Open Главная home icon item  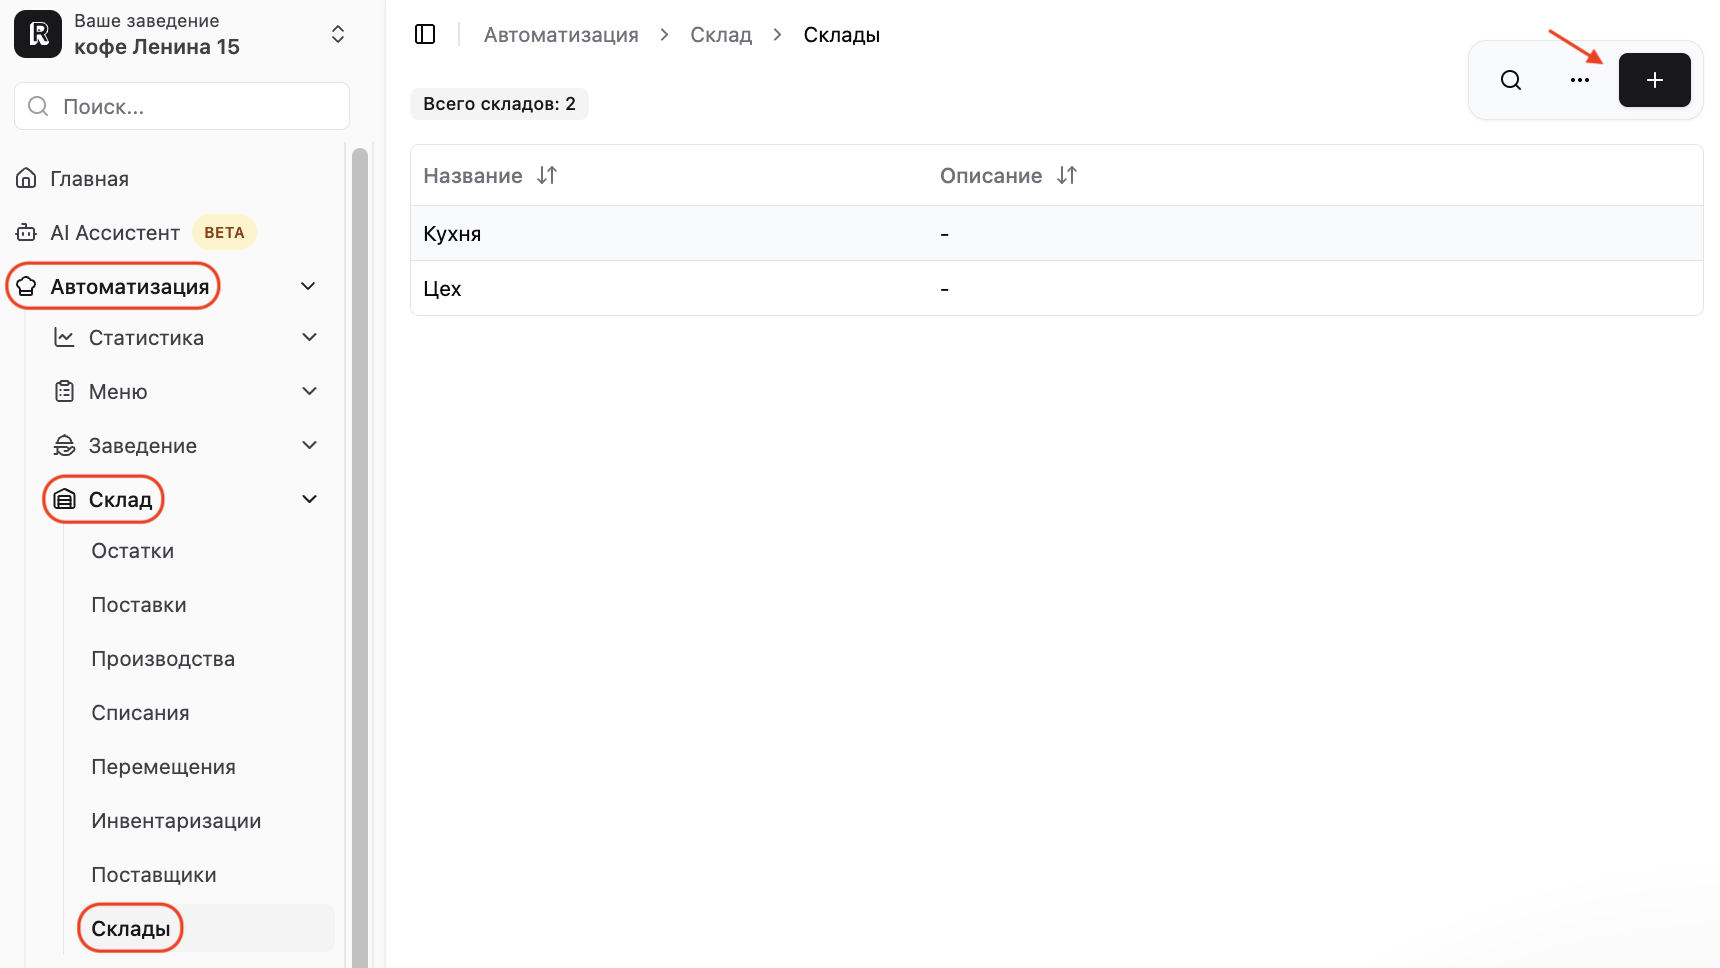[x=27, y=179]
